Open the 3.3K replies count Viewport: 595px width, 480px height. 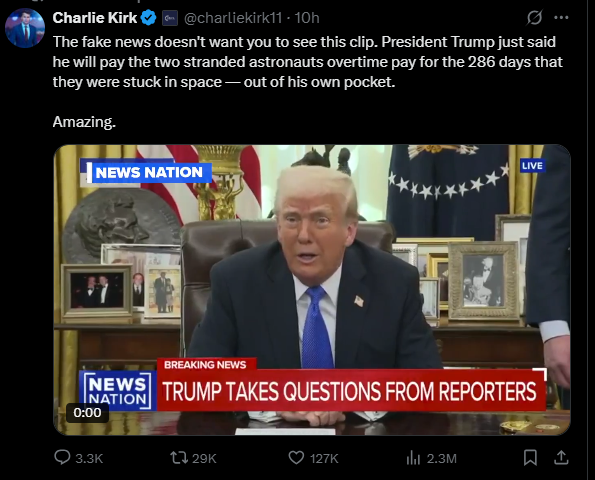(89, 458)
